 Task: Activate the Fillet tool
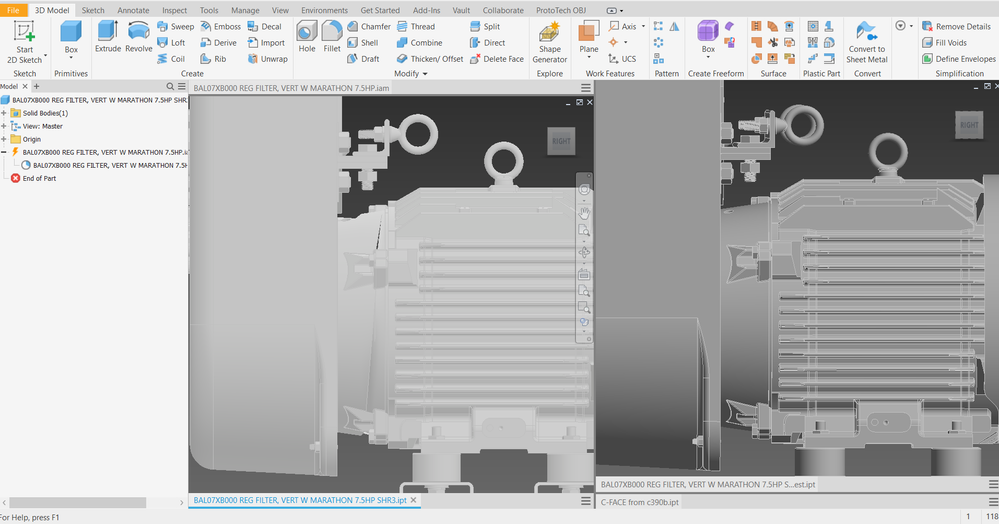(331, 36)
